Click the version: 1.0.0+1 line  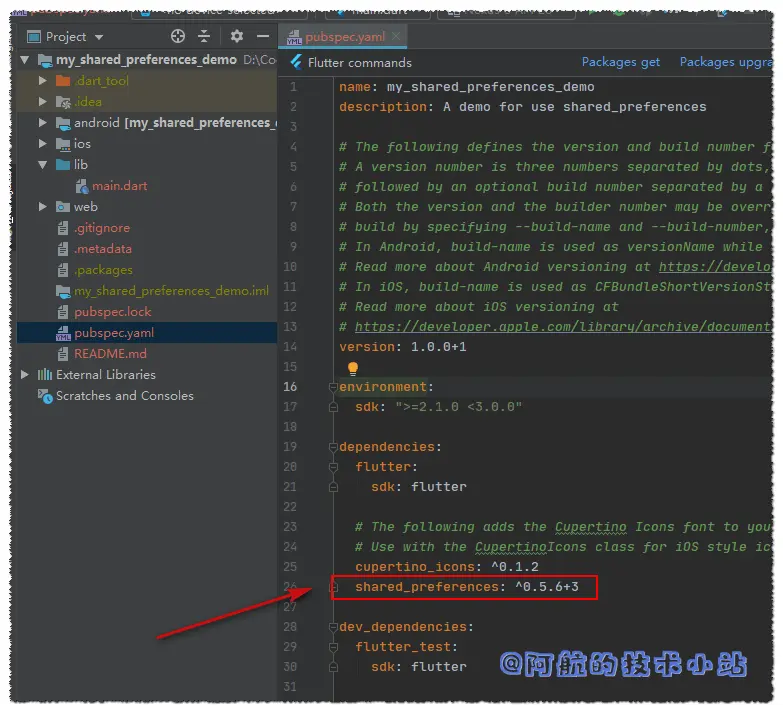pos(402,347)
